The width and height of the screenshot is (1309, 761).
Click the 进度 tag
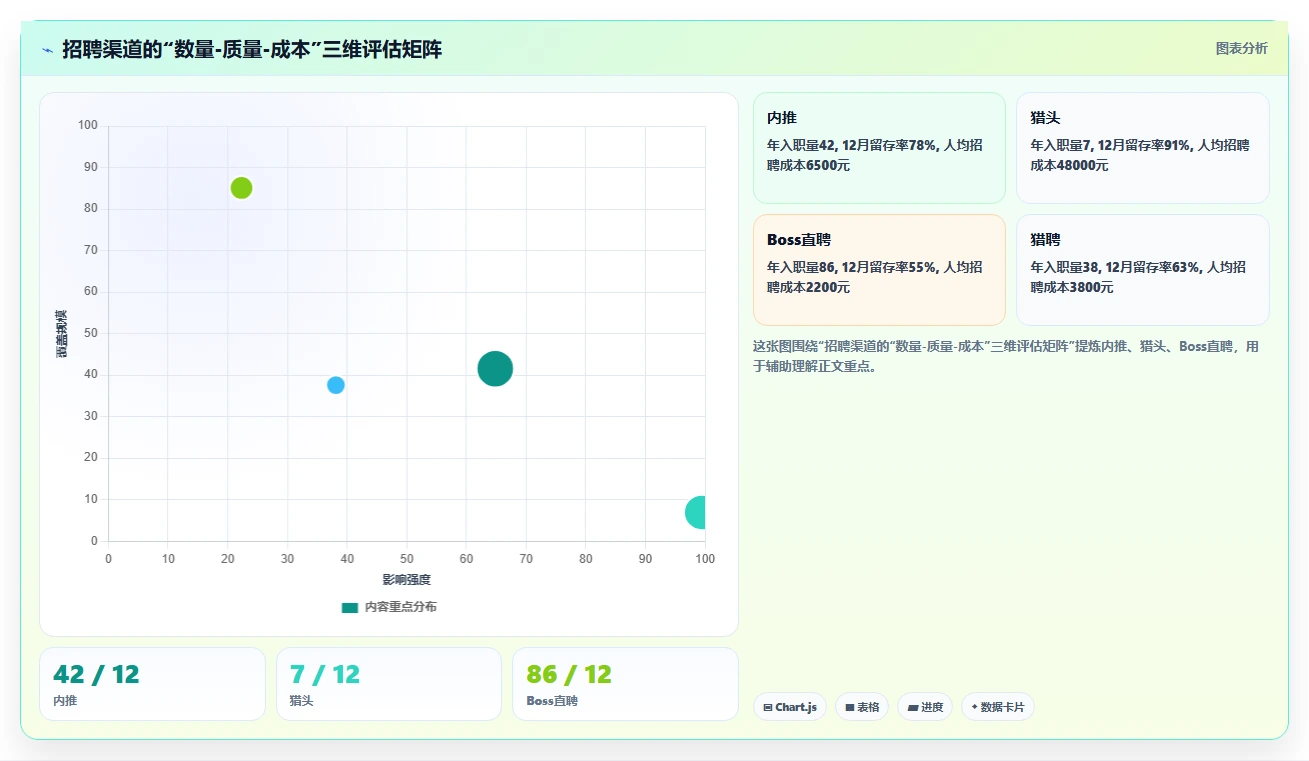[925, 707]
